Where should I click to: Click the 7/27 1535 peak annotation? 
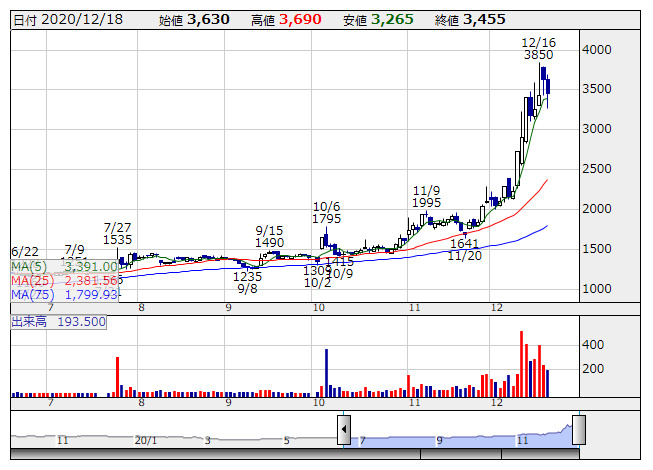(119, 234)
